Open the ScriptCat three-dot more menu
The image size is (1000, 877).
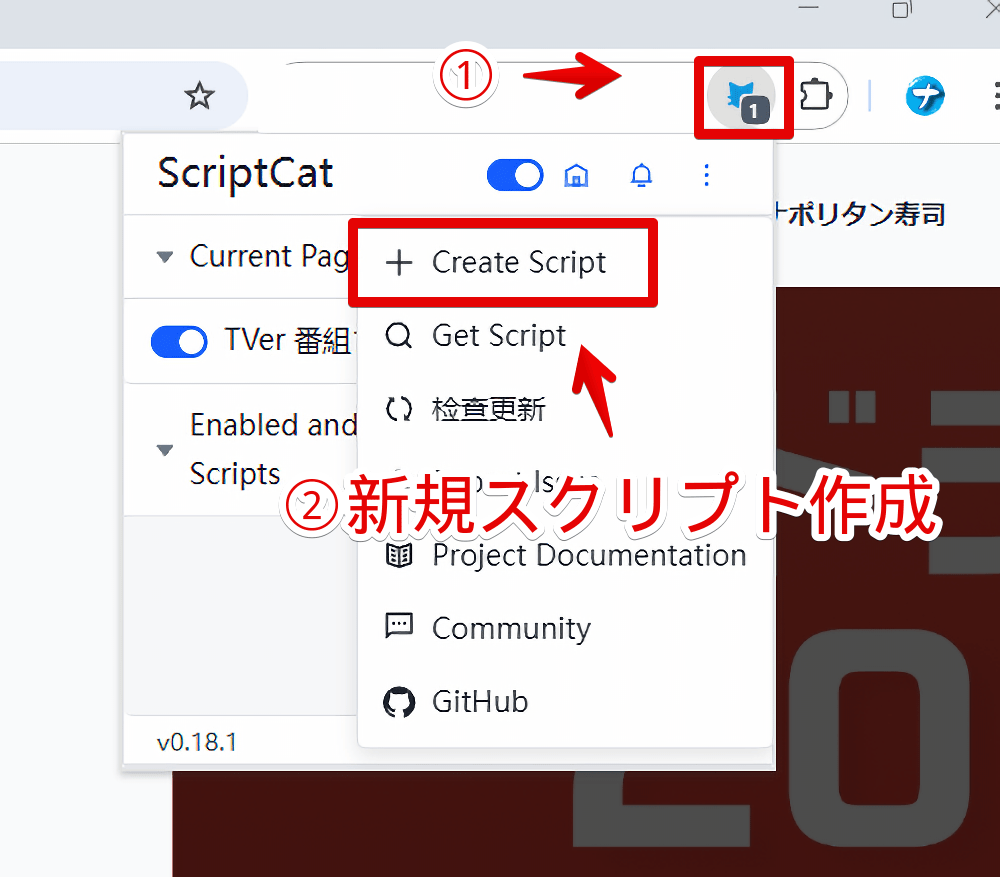(706, 175)
